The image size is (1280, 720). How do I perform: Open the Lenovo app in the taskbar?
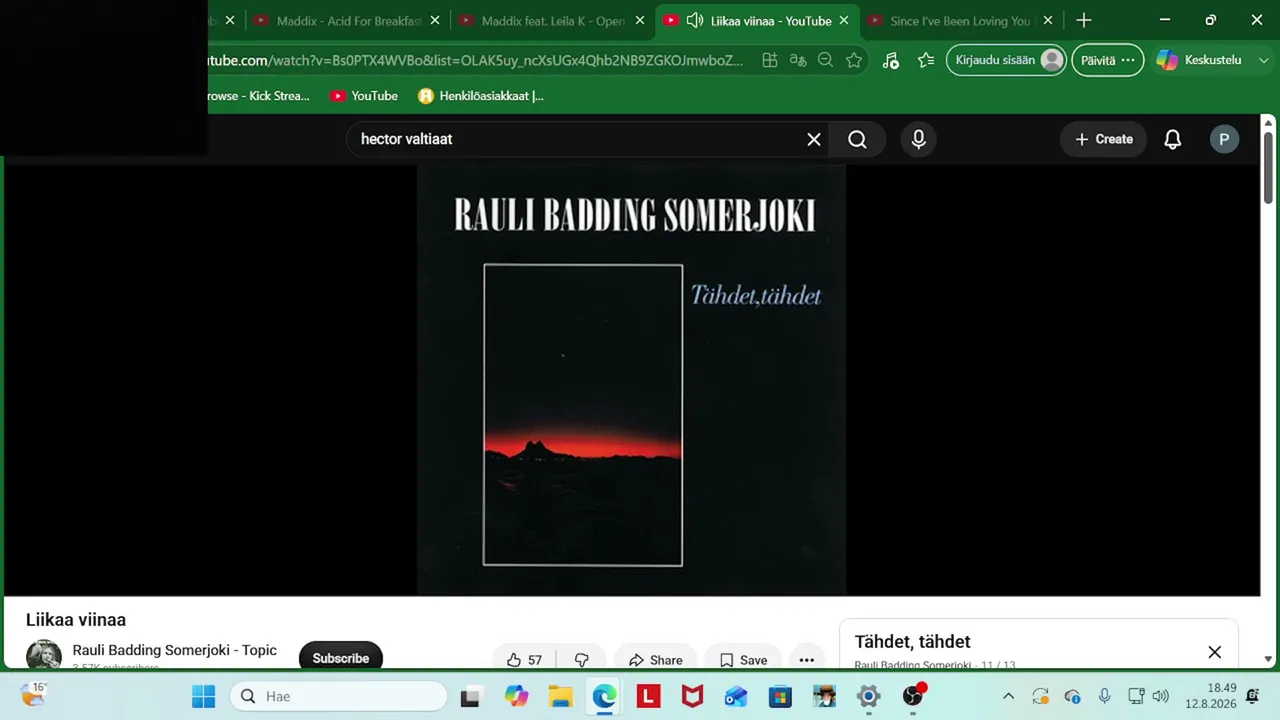pos(648,696)
